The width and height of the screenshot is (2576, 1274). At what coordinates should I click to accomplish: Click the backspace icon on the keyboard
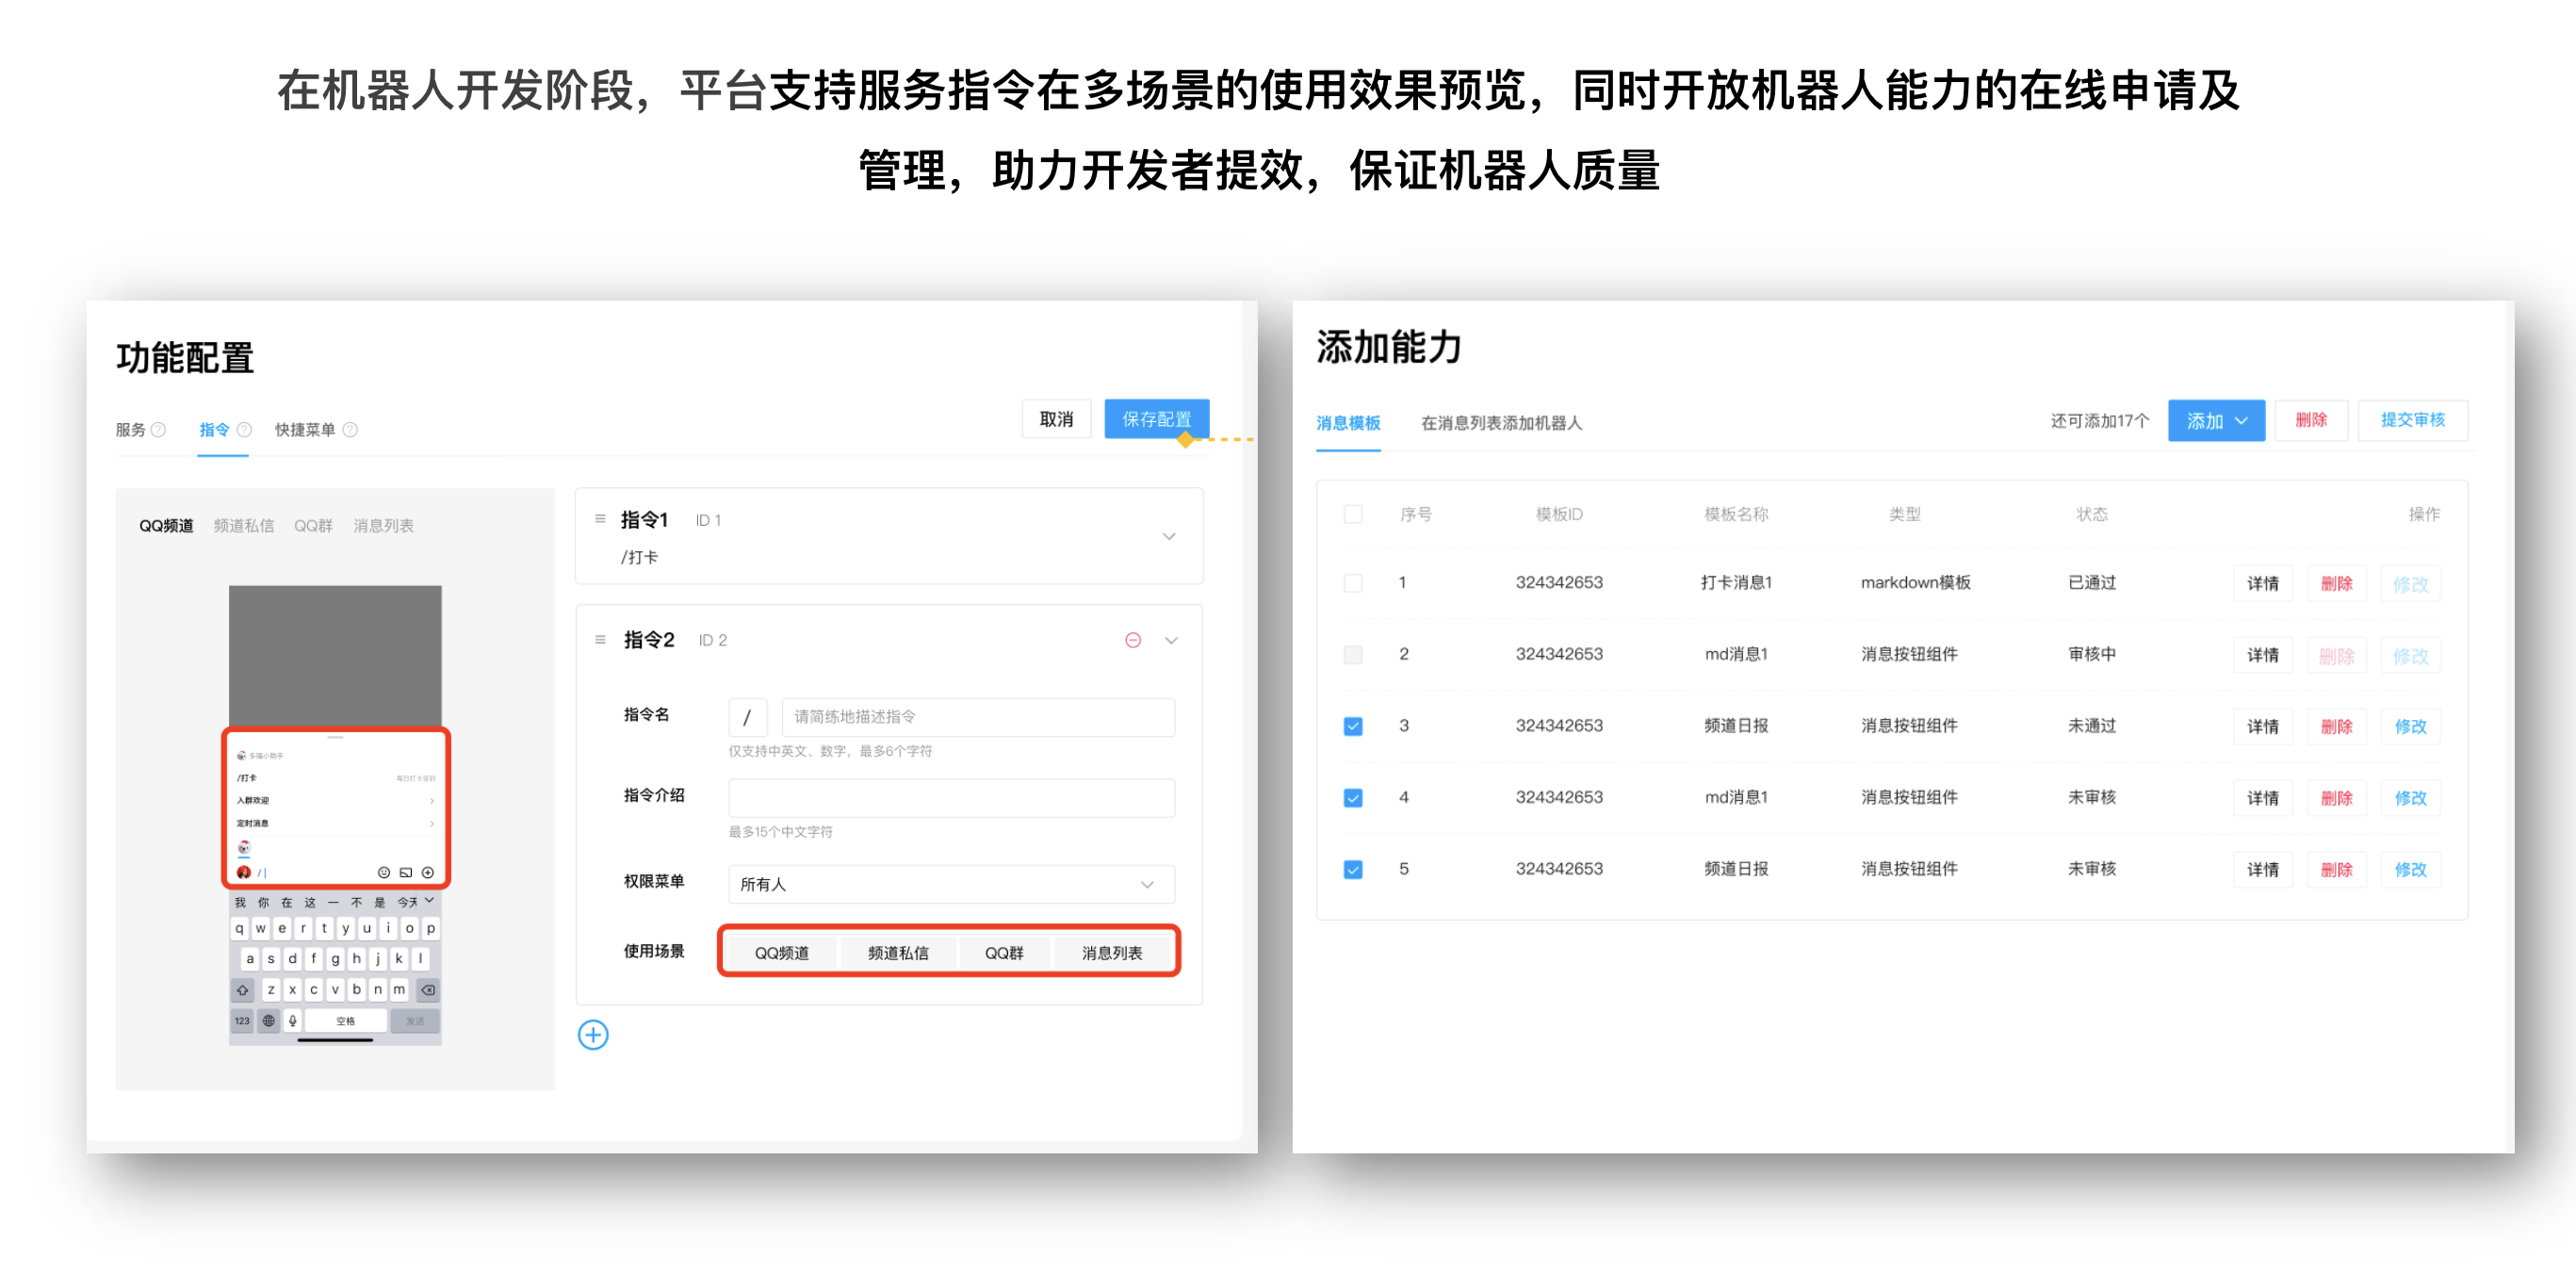430,990
